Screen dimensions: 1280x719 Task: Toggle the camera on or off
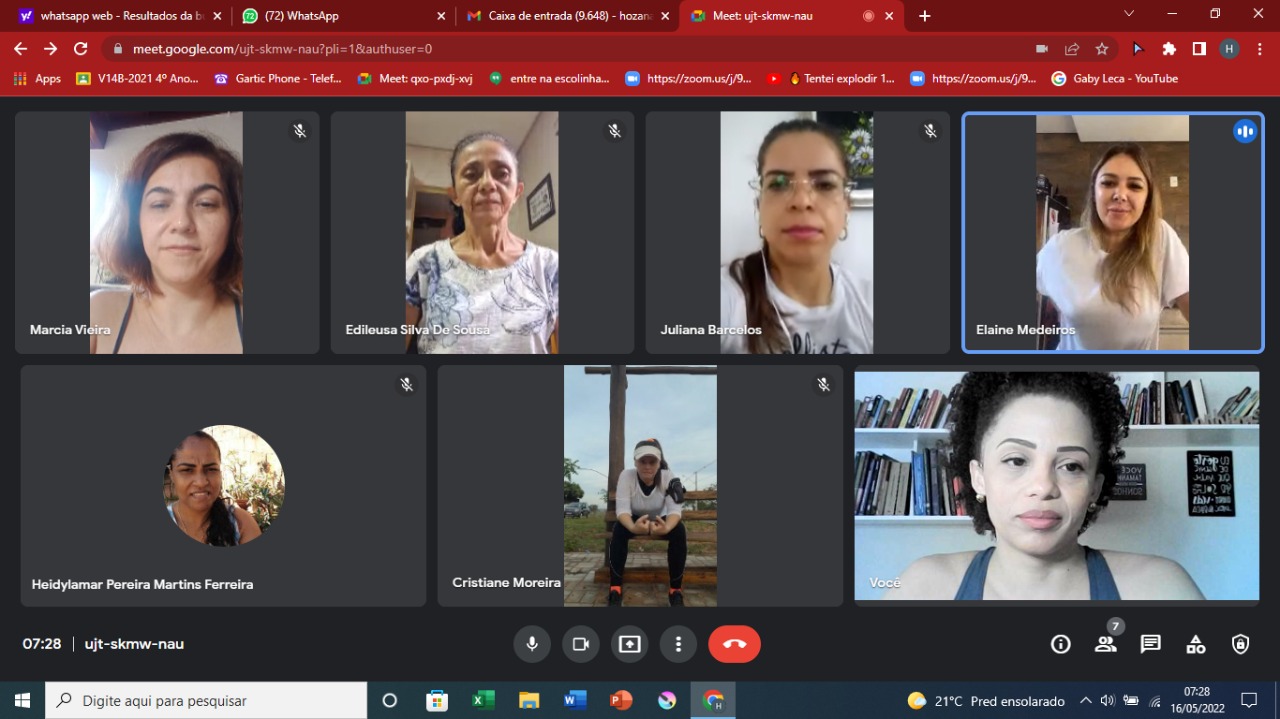(580, 644)
